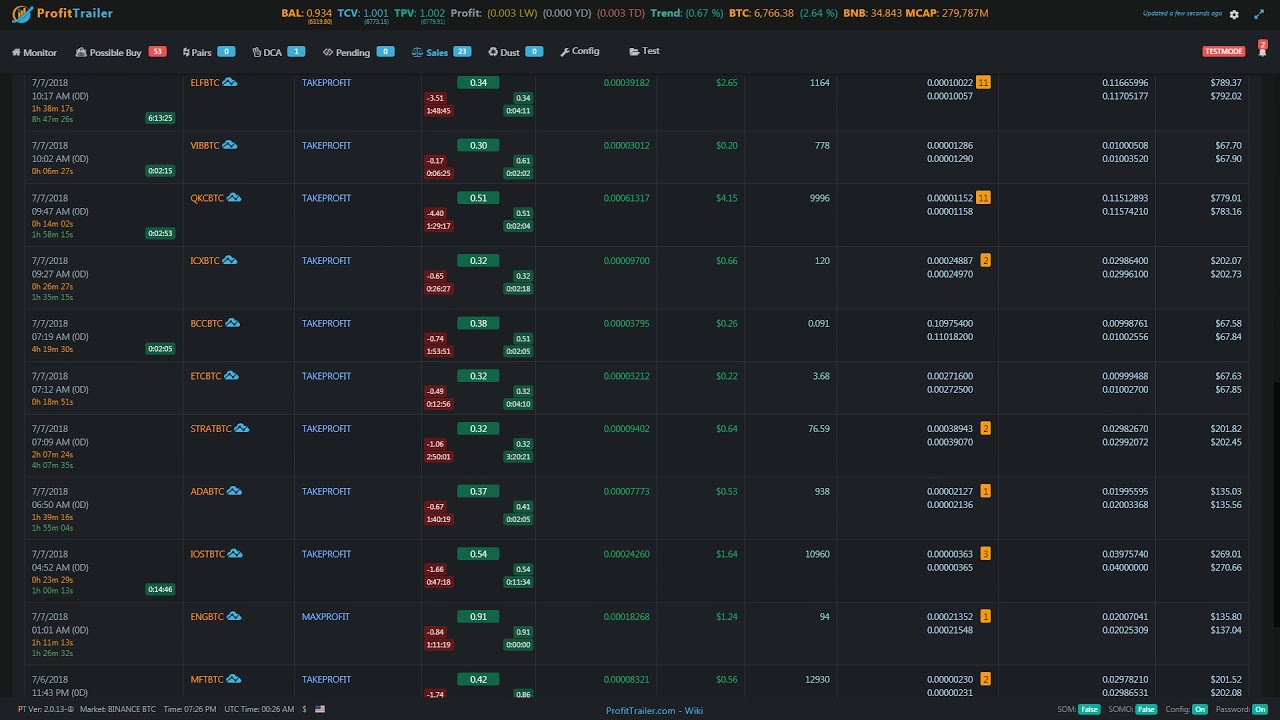
Task: Click the cloud icon next to ICXBTC
Action: point(229,260)
